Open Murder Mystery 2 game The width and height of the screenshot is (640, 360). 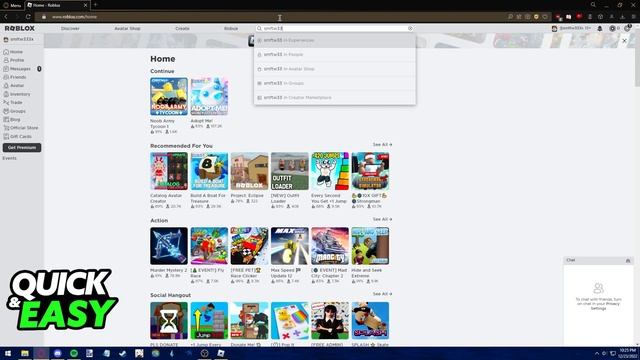(169, 246)
